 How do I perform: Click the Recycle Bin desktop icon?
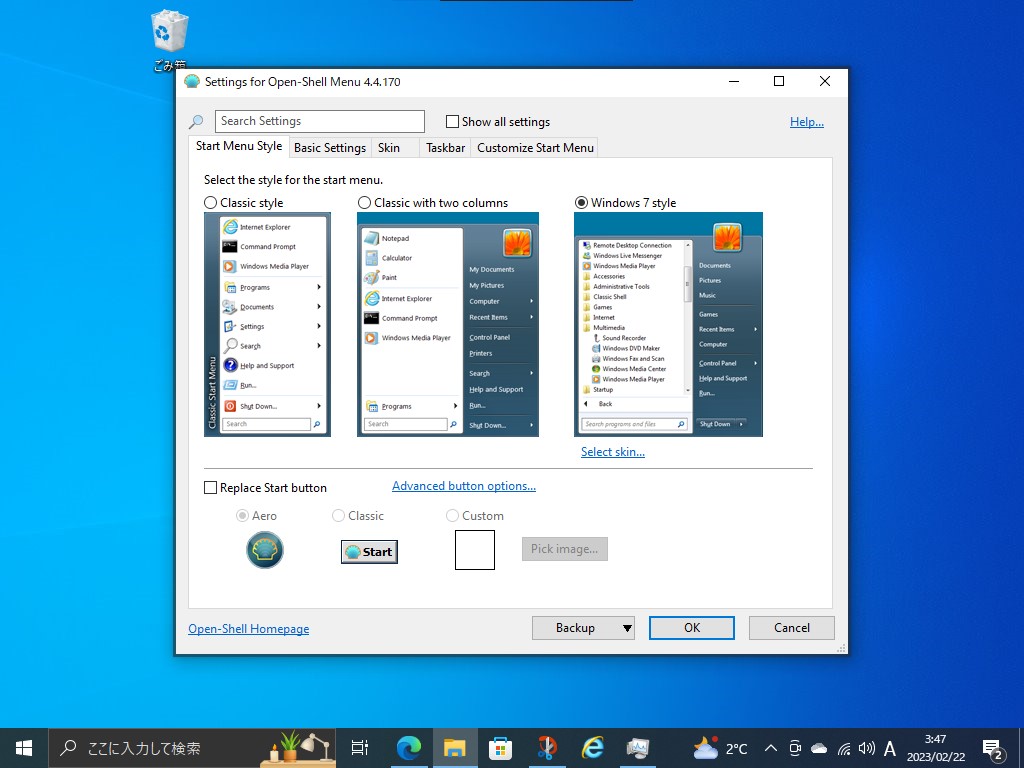[x=170, y=39]
